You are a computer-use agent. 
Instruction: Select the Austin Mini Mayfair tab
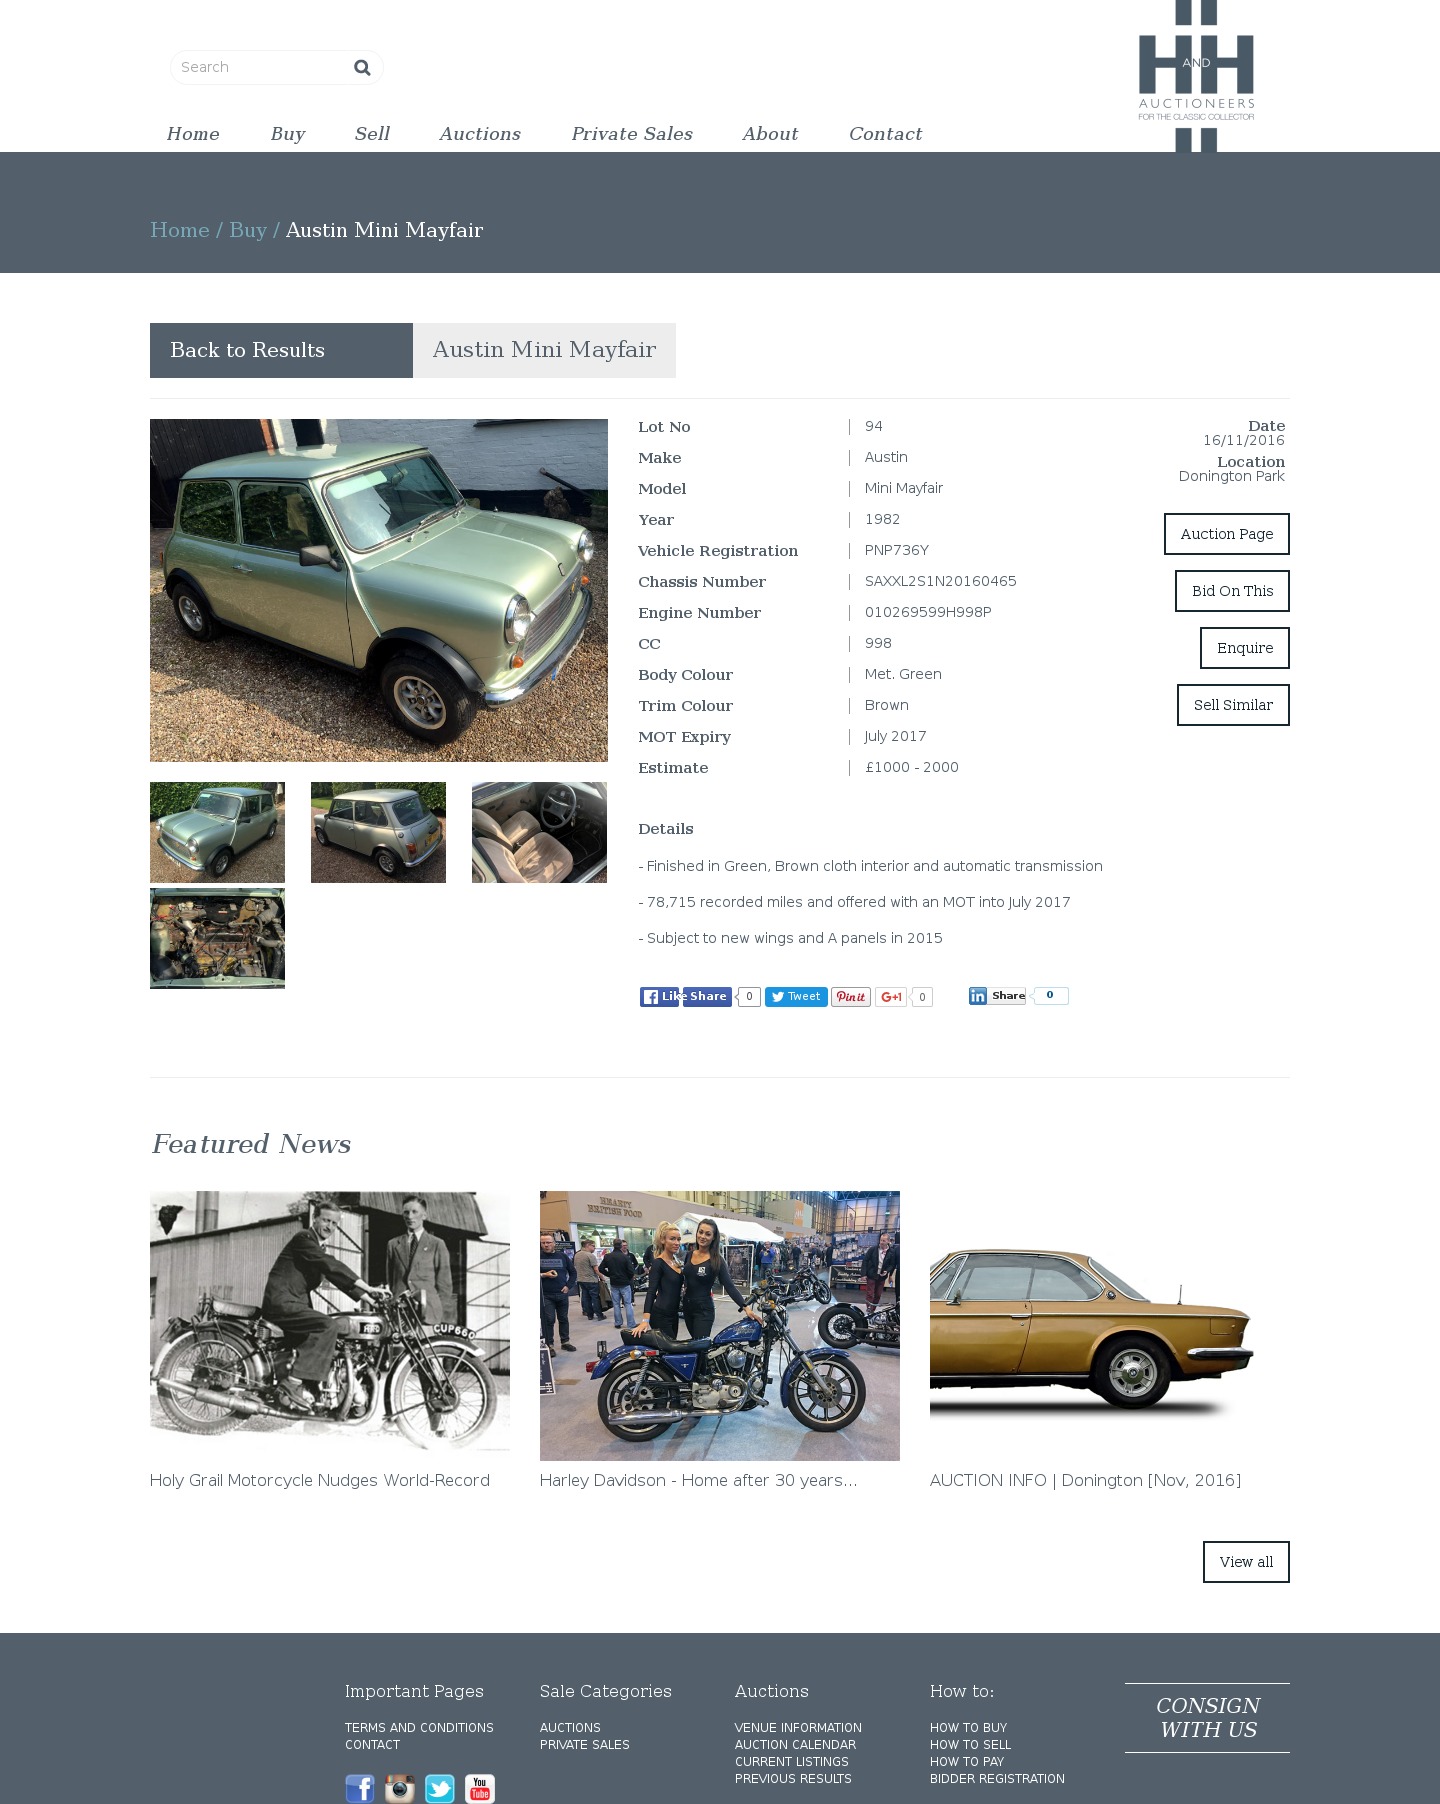pos(544,350)
